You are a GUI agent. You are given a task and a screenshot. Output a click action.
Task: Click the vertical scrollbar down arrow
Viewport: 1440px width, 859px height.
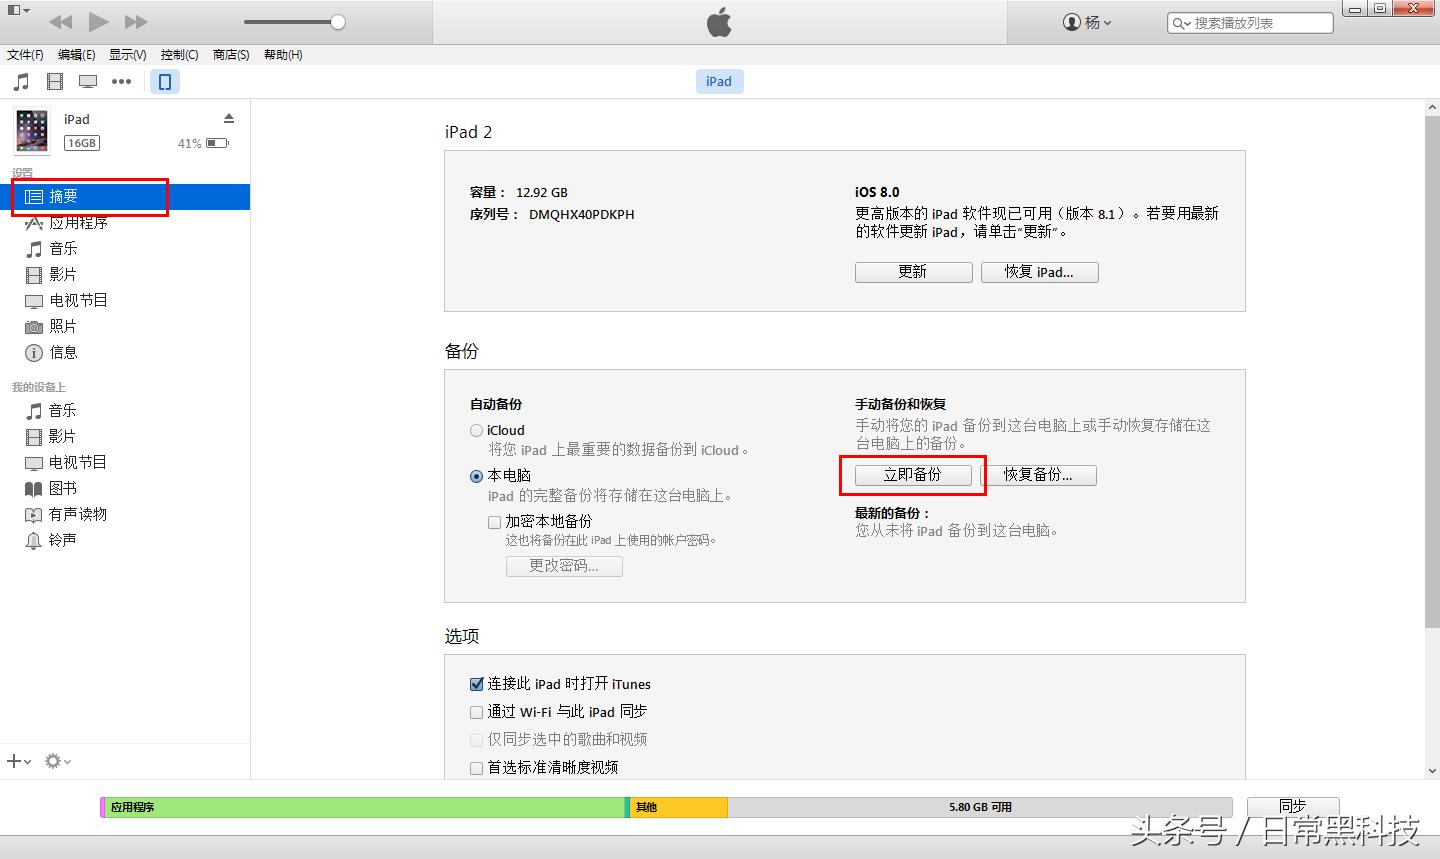click(x=1432, y=771)
